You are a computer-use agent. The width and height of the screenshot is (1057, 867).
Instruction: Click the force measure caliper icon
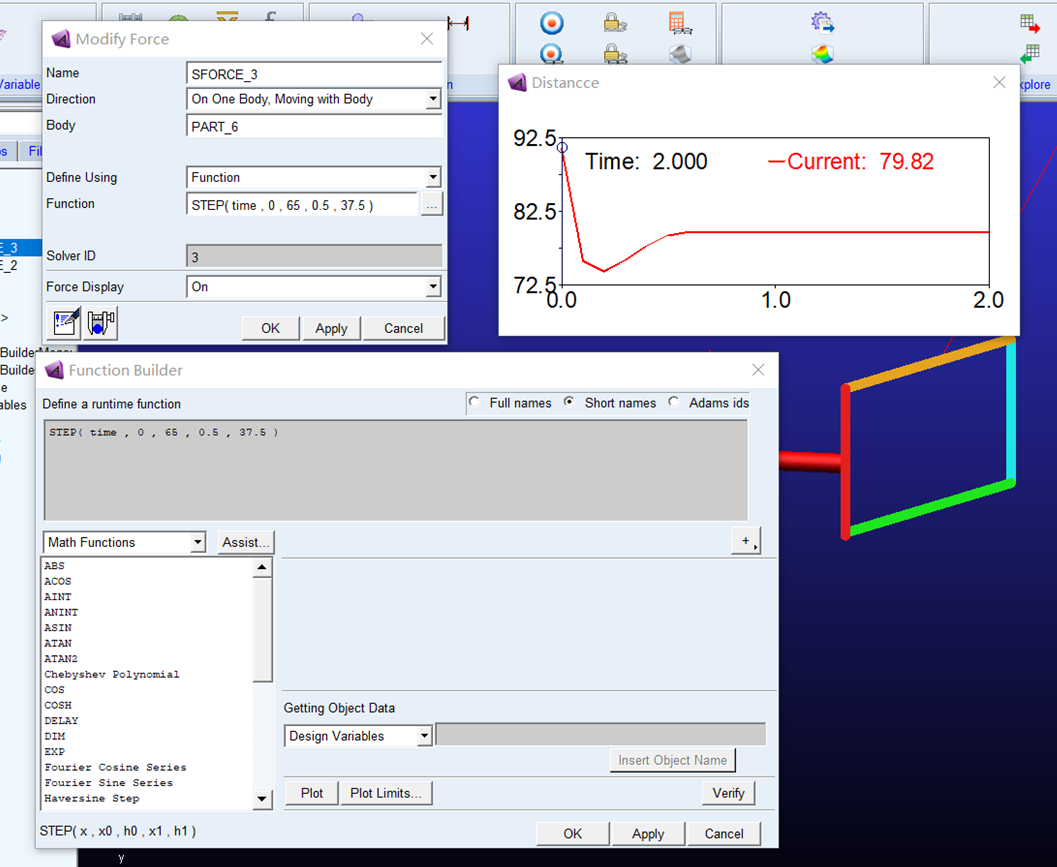tap(101, 322)
